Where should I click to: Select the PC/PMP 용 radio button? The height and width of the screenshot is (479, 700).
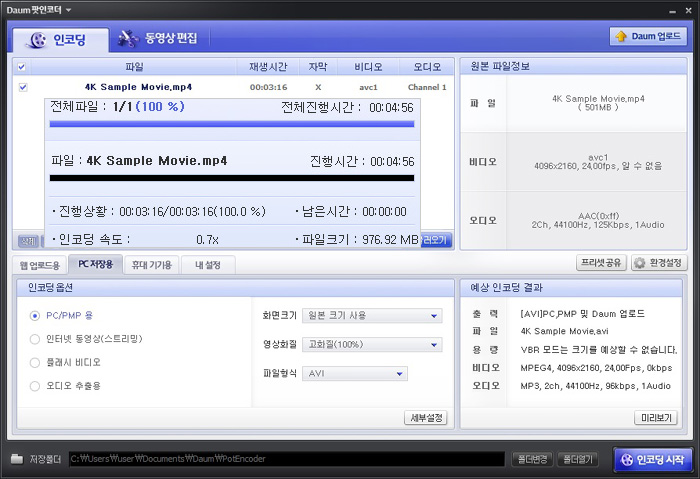point(35,316)
